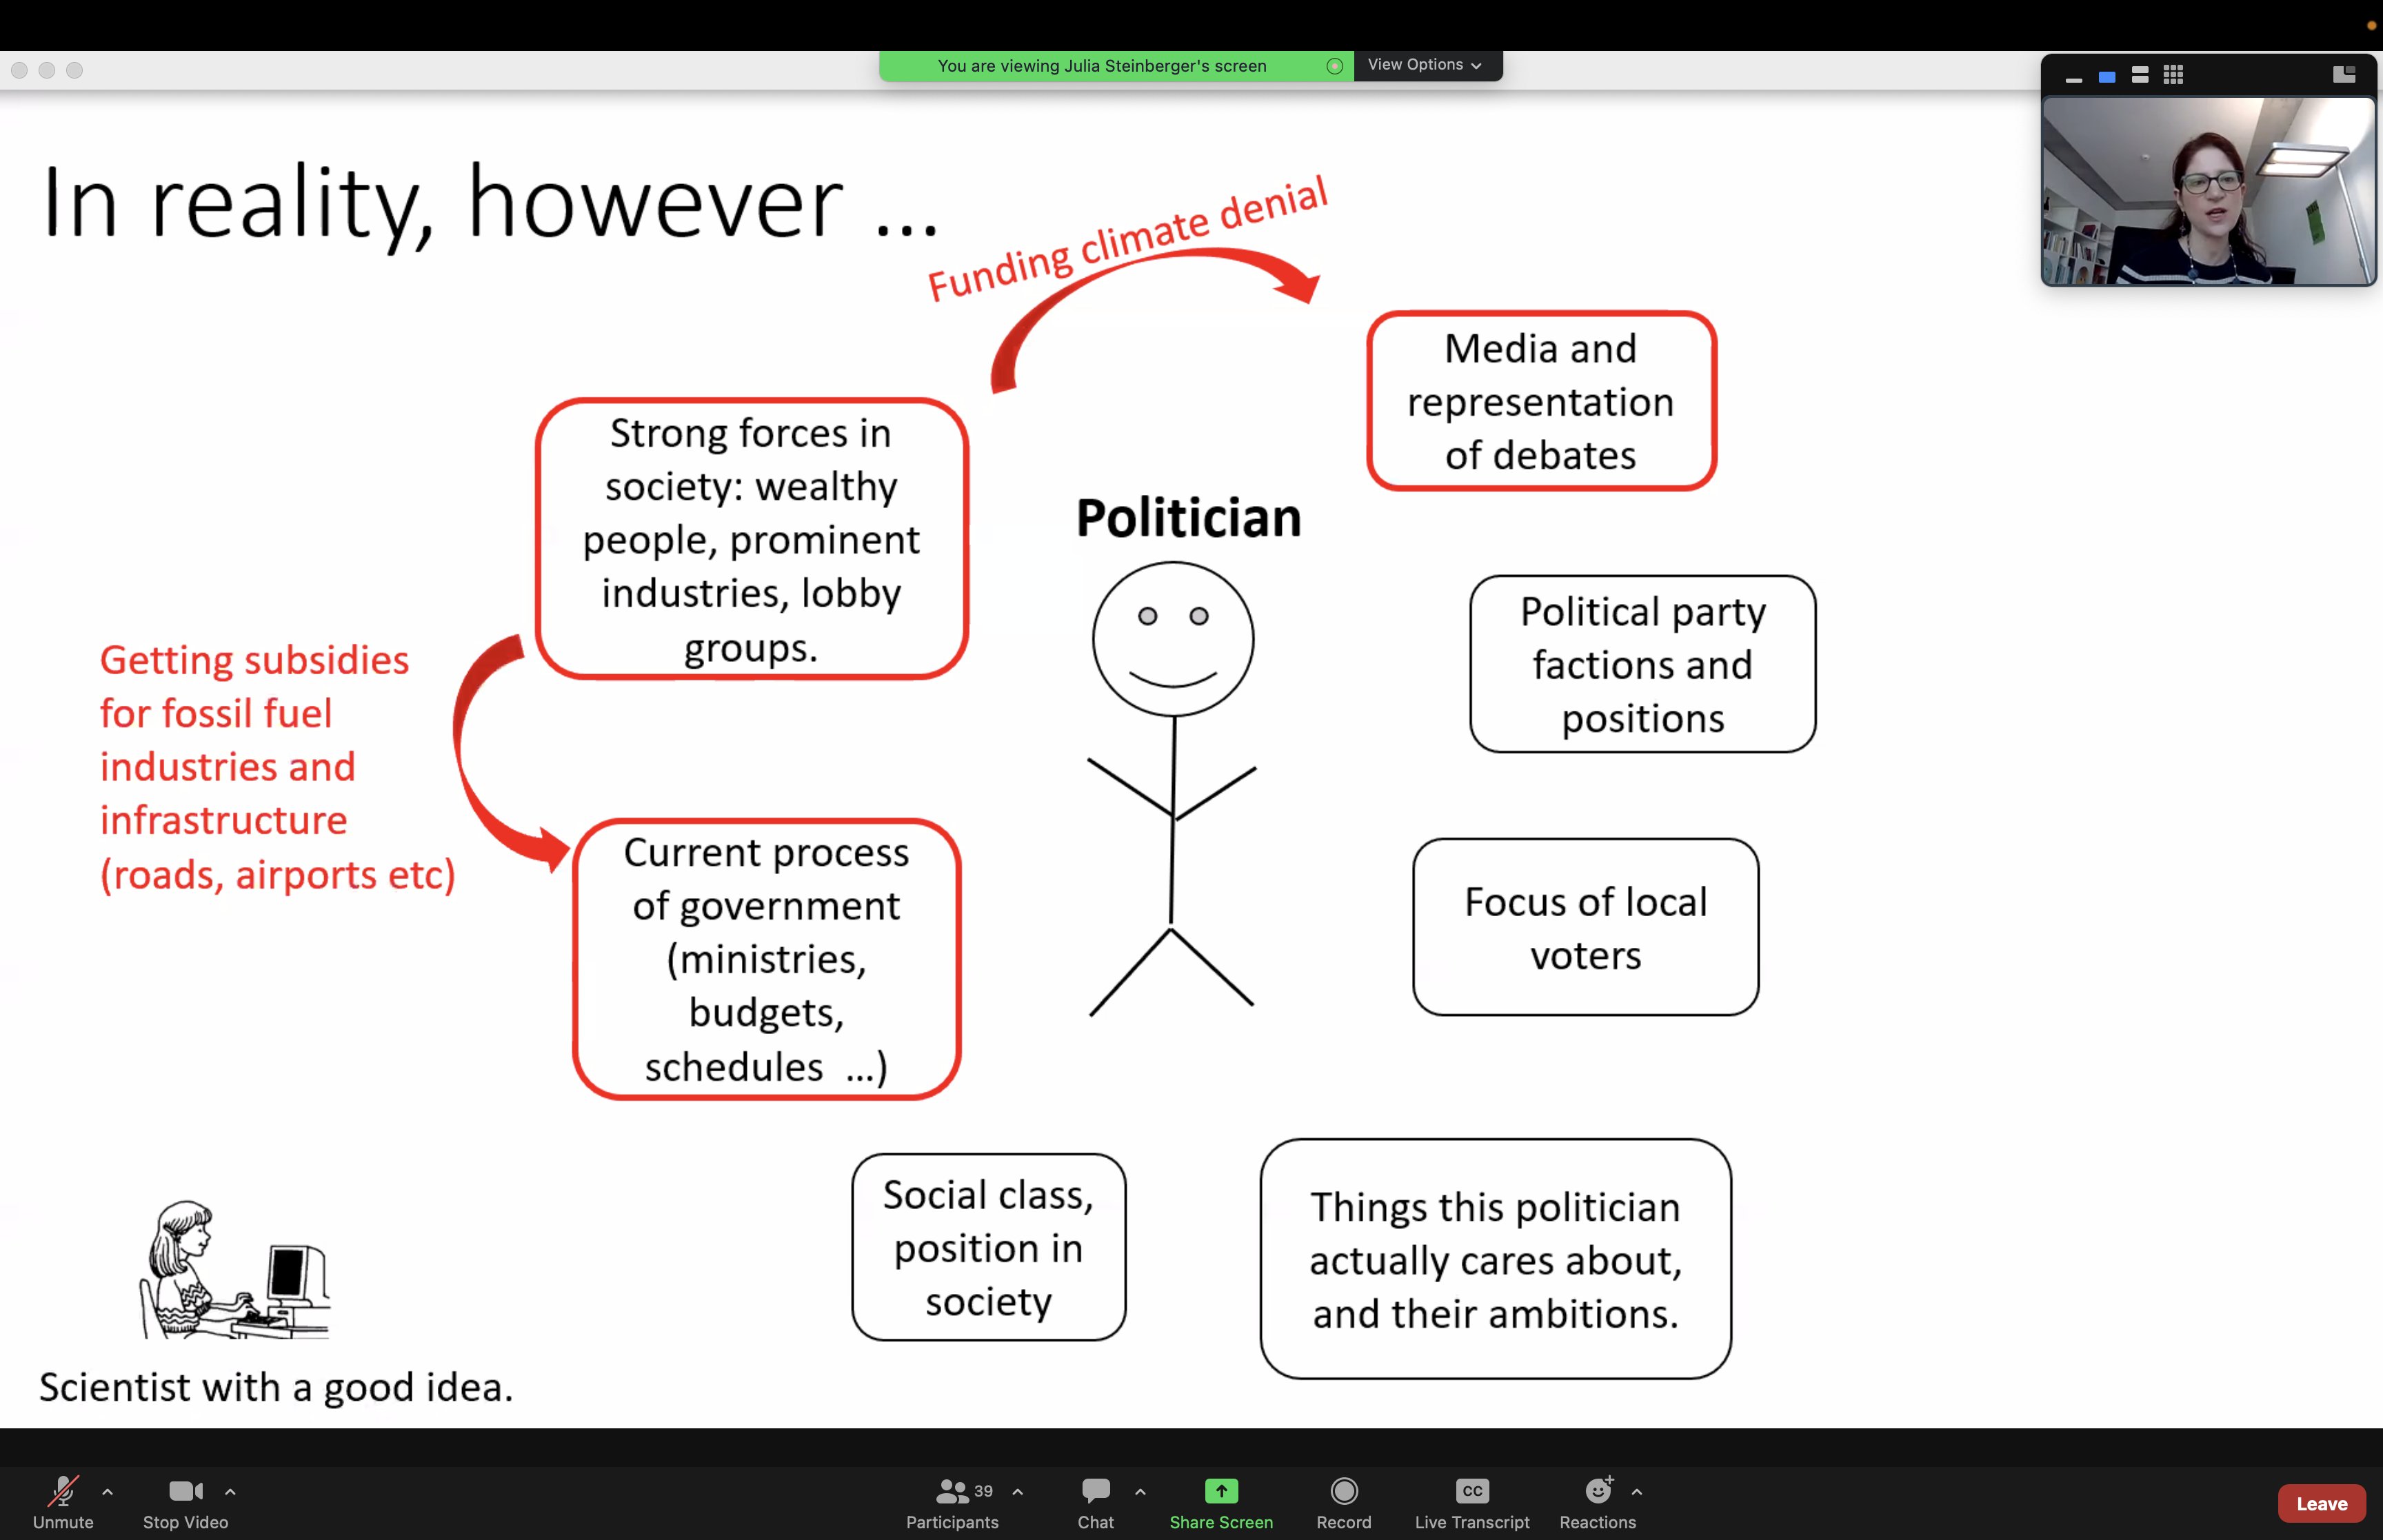
Task: Click the 'Focus of local voters' box
Action: [1585, 927]
